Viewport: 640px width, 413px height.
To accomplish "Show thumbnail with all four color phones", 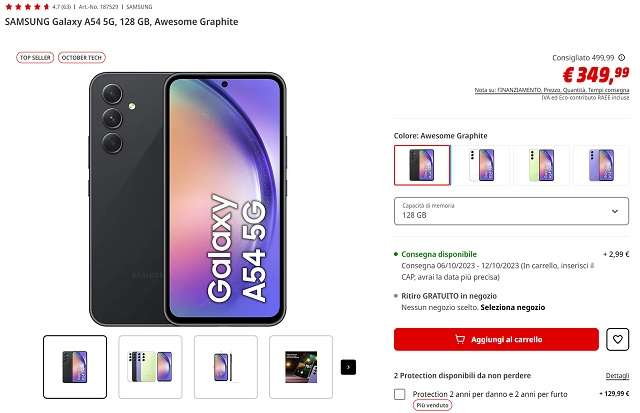I will click(x=151, y=367).
